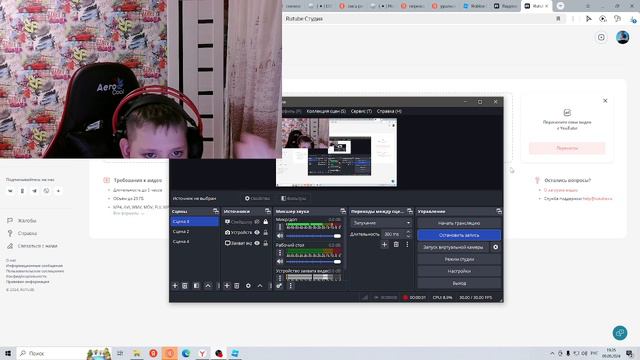The image size is (640, 360).
Task: Open Microsoft Edge from taskbar
Action: pos(186,353)
